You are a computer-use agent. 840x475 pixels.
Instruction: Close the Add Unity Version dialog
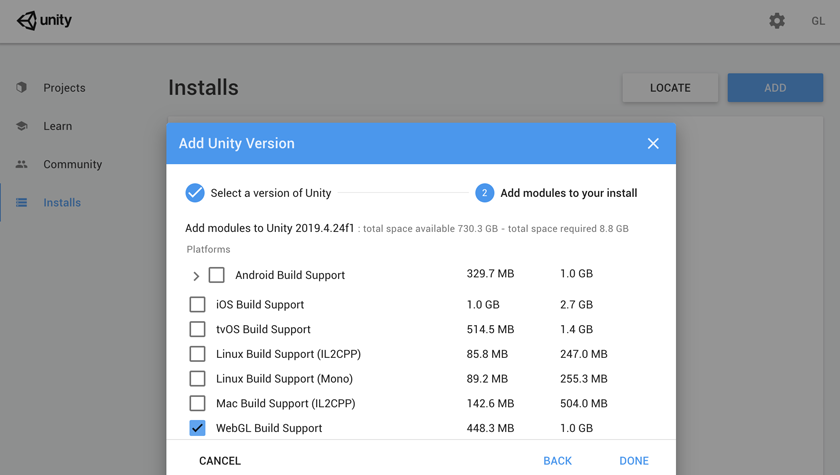tap(653, 144)
